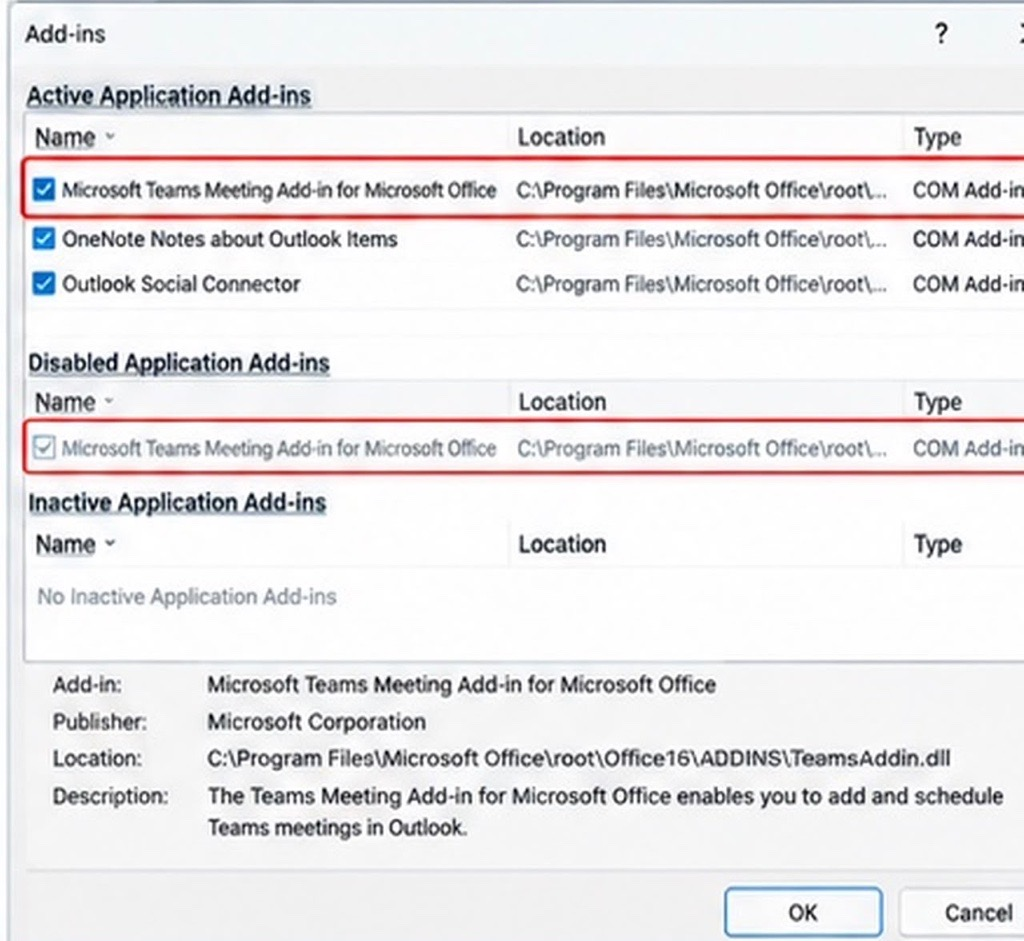Click the 'Inactive Application Add-ins' section heading
This screenshot has height=941, width=1024.
[177, 503]
